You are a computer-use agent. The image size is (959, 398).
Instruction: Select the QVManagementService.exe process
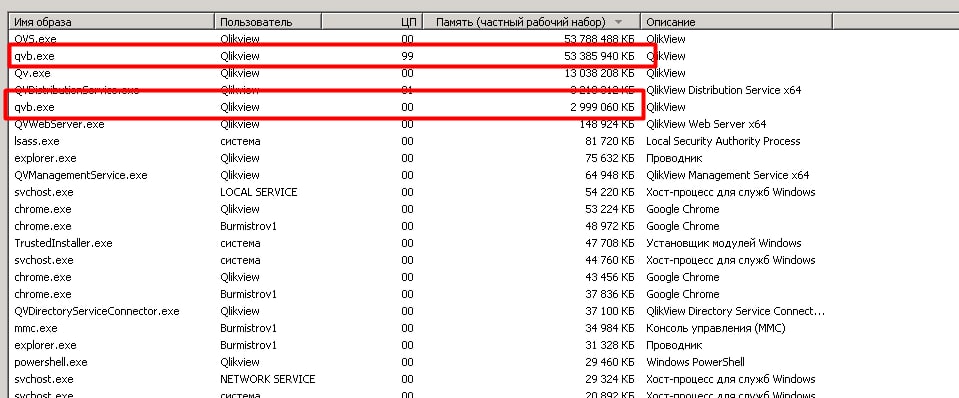coord(81,175)
